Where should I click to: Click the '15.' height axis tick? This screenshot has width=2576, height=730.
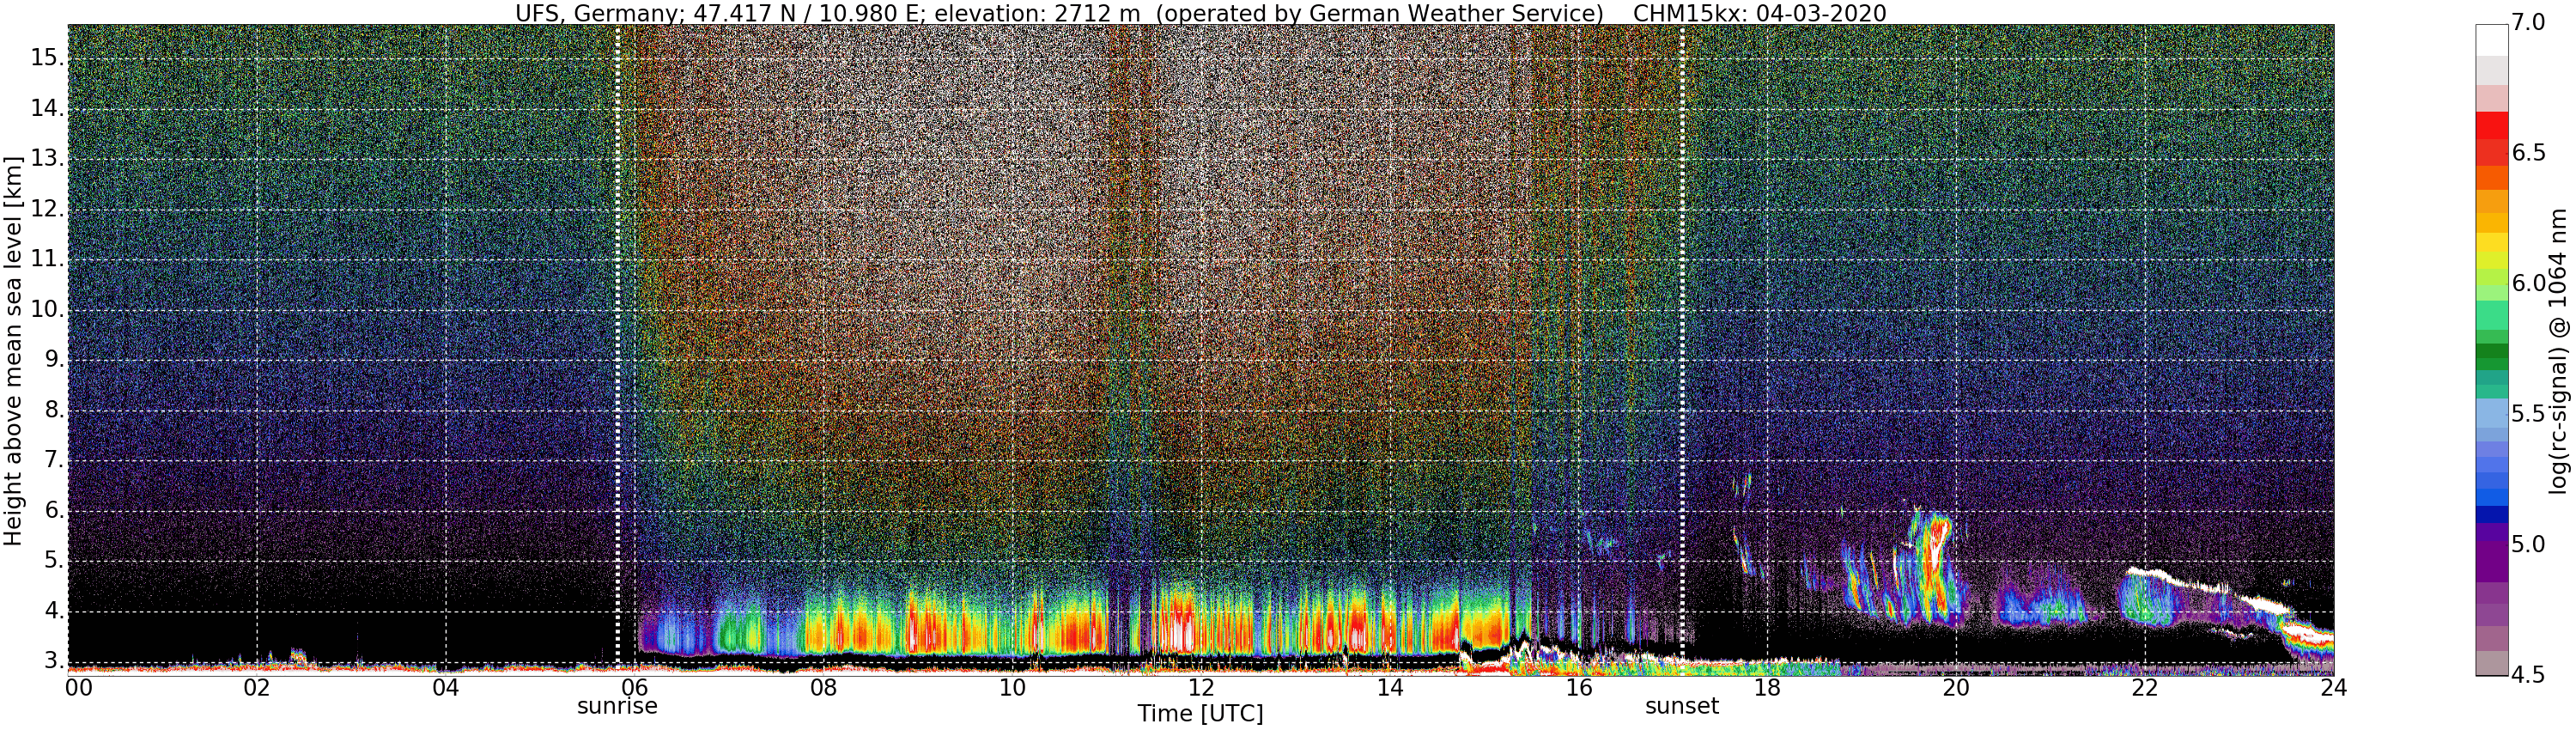[x=48, y=57]
